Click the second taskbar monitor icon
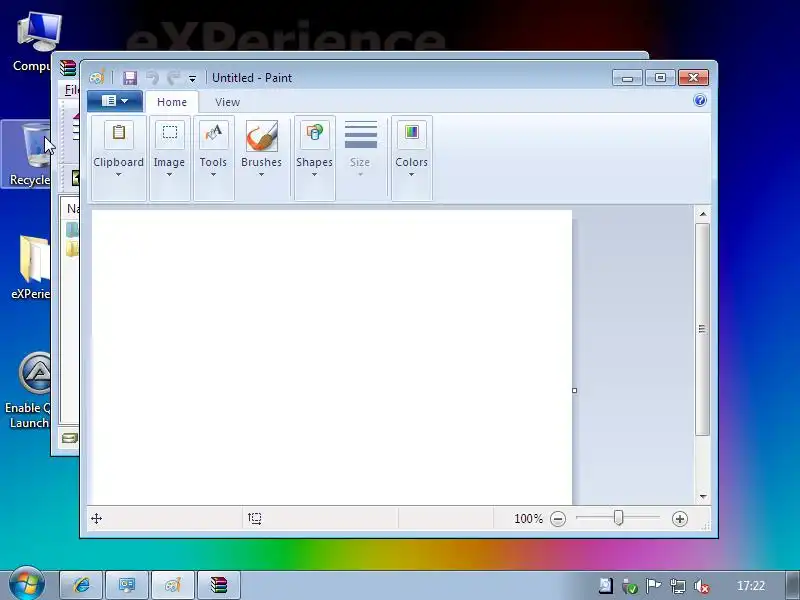The width and height of the screenshot is (800, 600). click(127, 585)
